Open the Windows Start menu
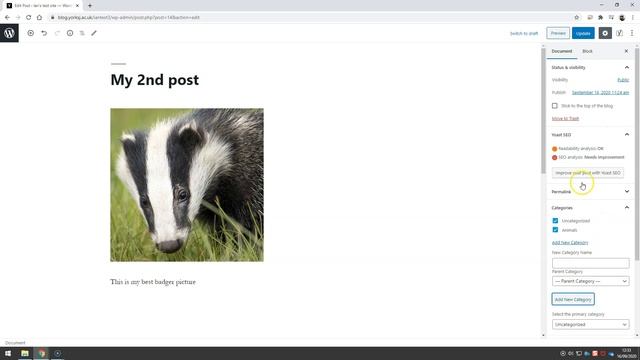The image size is (640, 360). 8,353
